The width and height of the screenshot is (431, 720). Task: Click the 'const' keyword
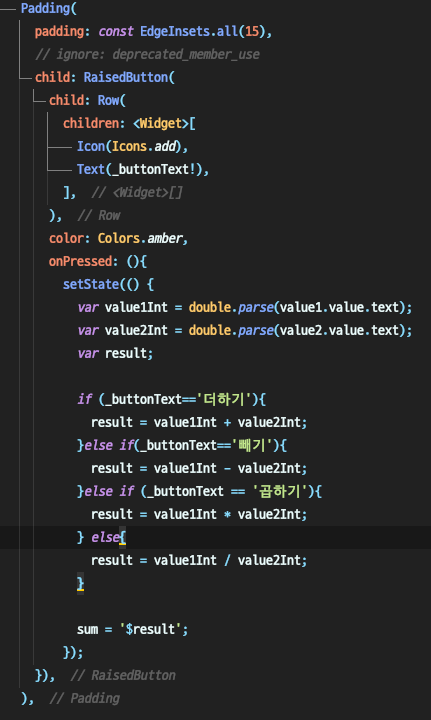(x=116, y=31)
